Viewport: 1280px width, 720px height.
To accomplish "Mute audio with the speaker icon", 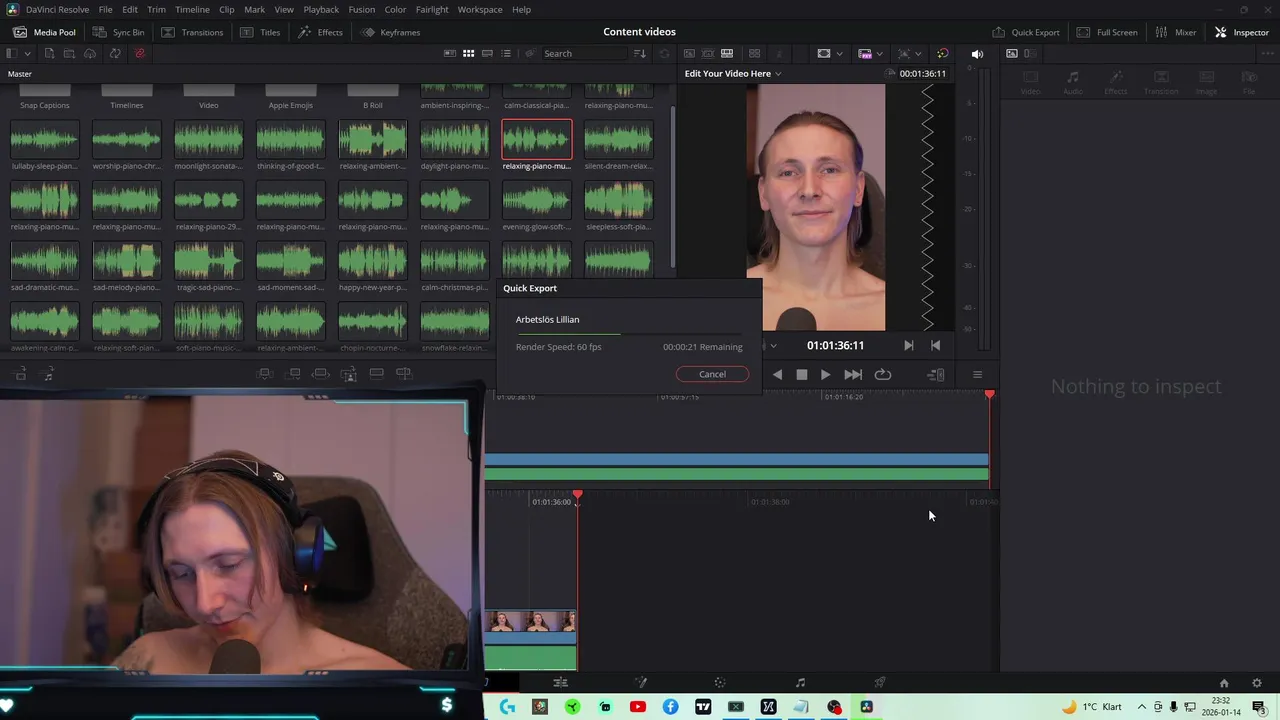I will point(977,53).
